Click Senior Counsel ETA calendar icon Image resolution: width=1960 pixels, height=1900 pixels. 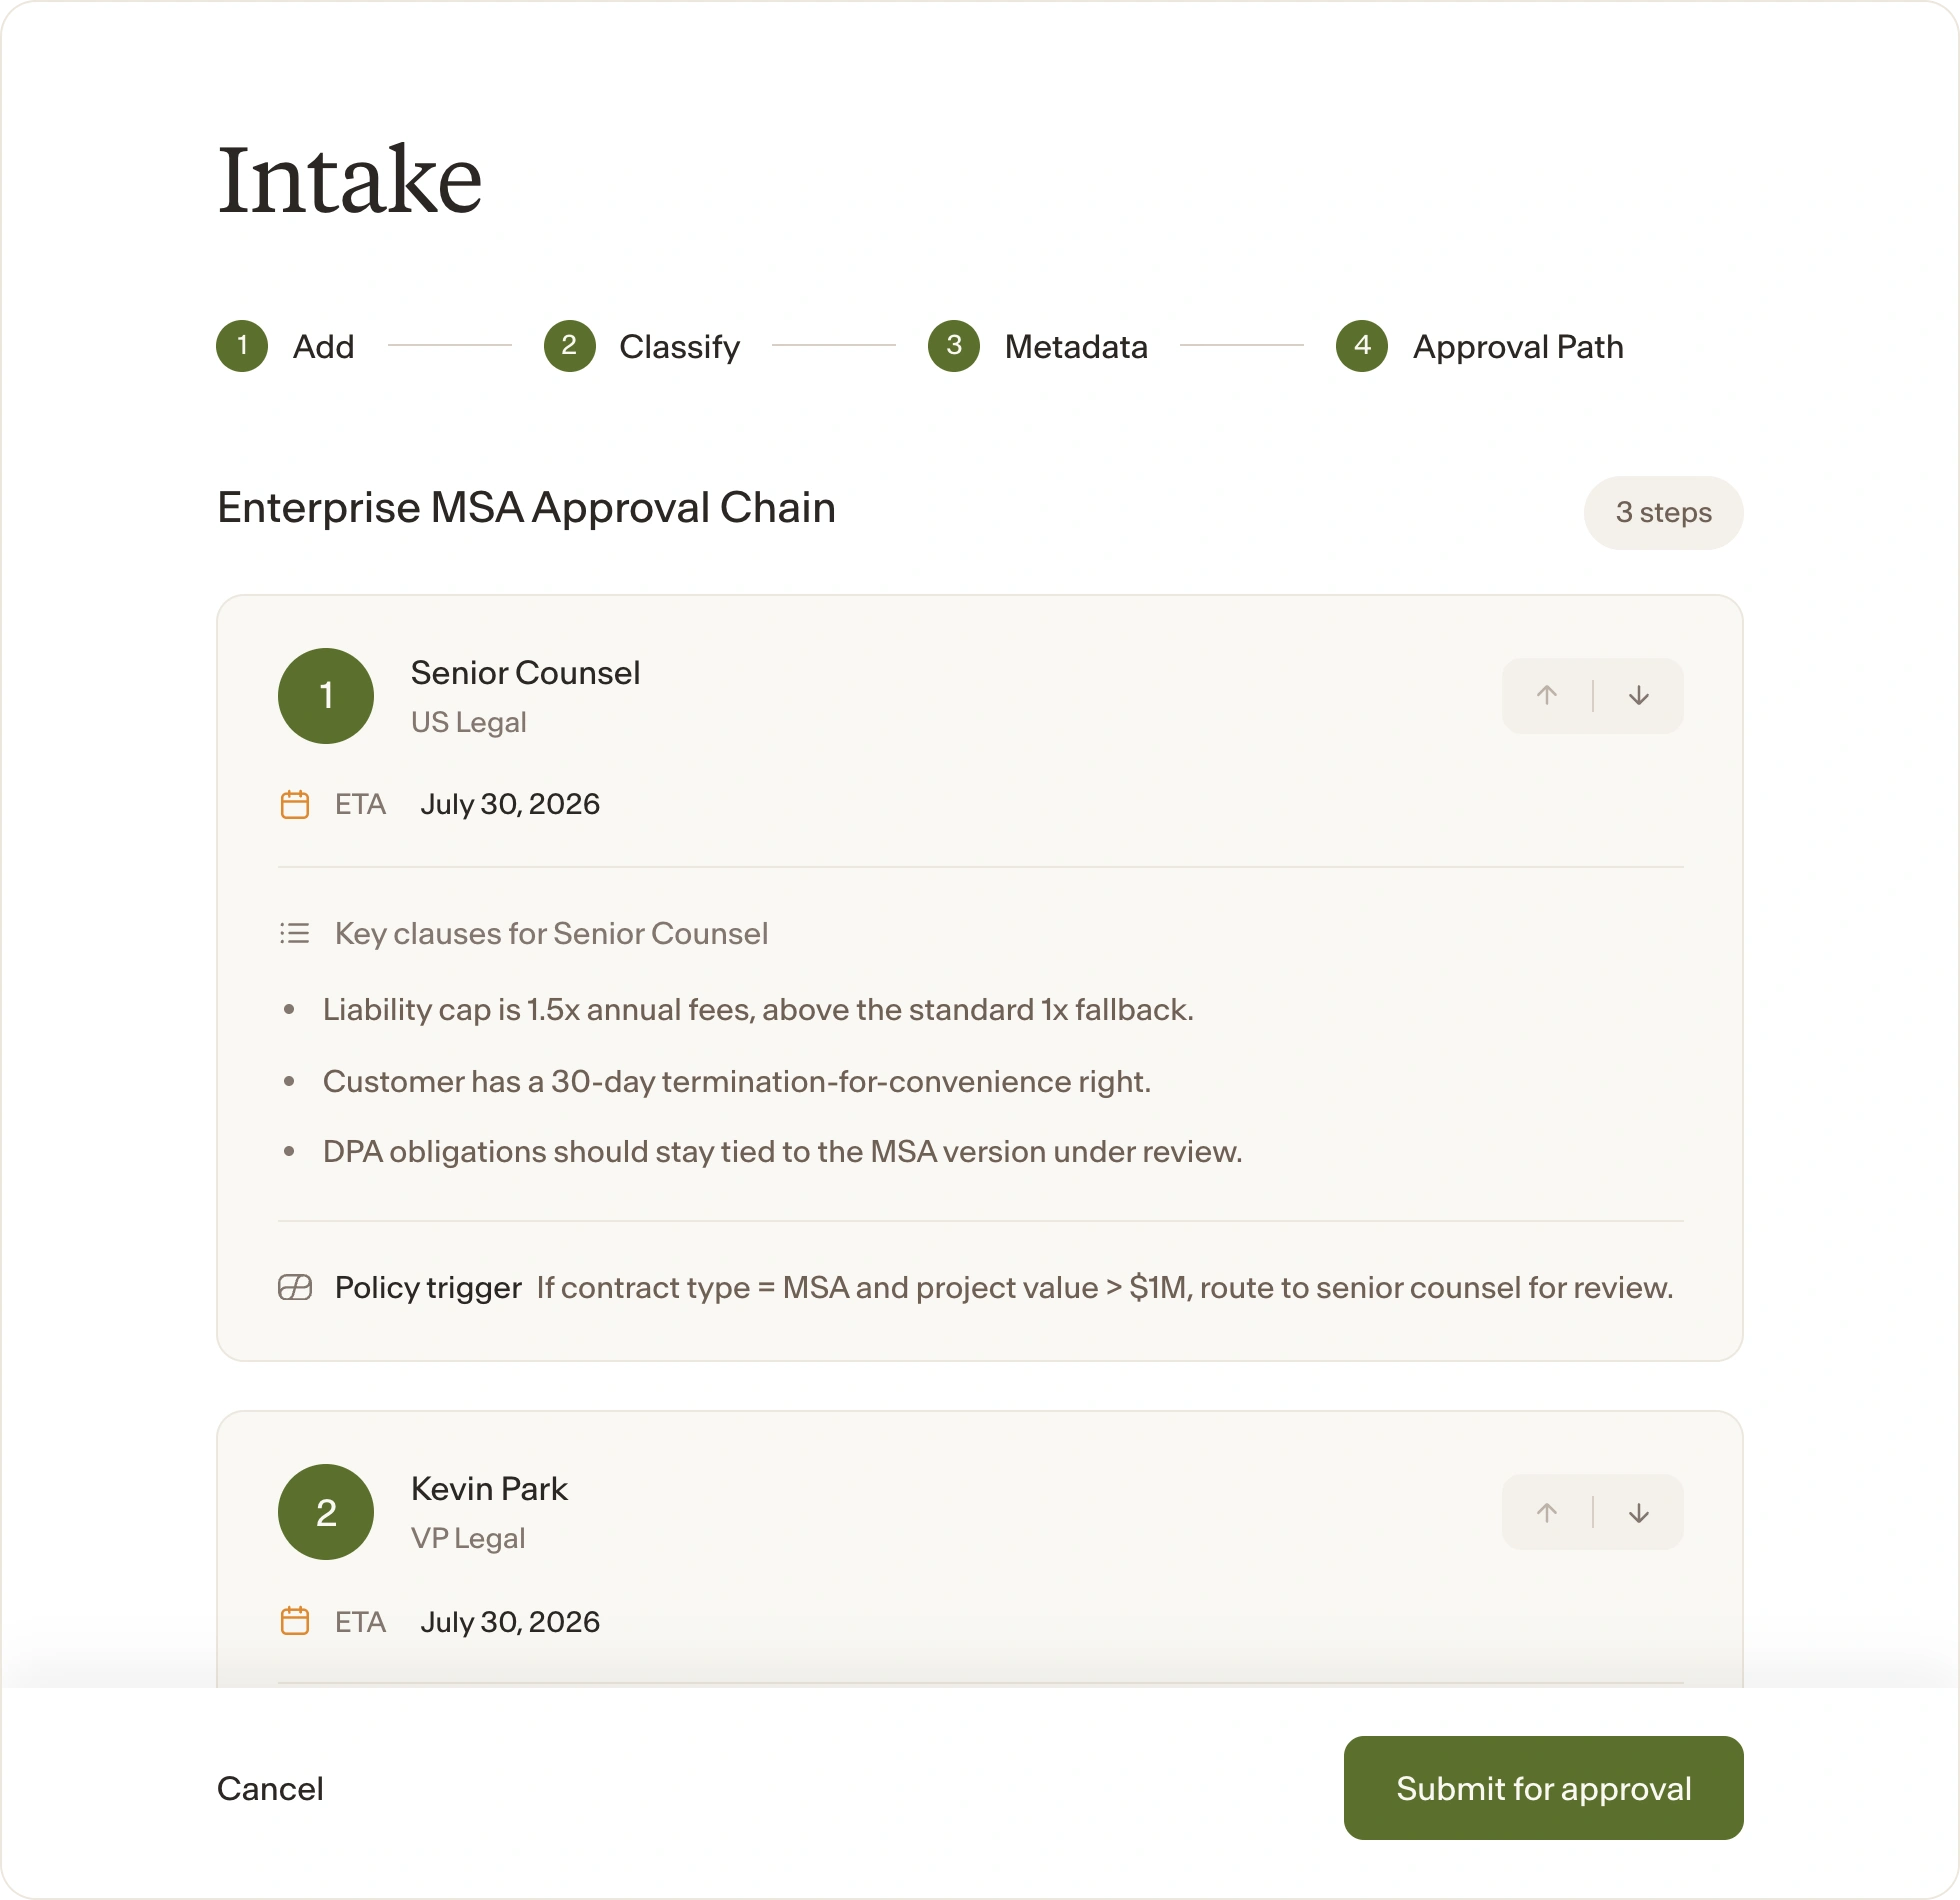pyautogui.click(x=295, y=804)
